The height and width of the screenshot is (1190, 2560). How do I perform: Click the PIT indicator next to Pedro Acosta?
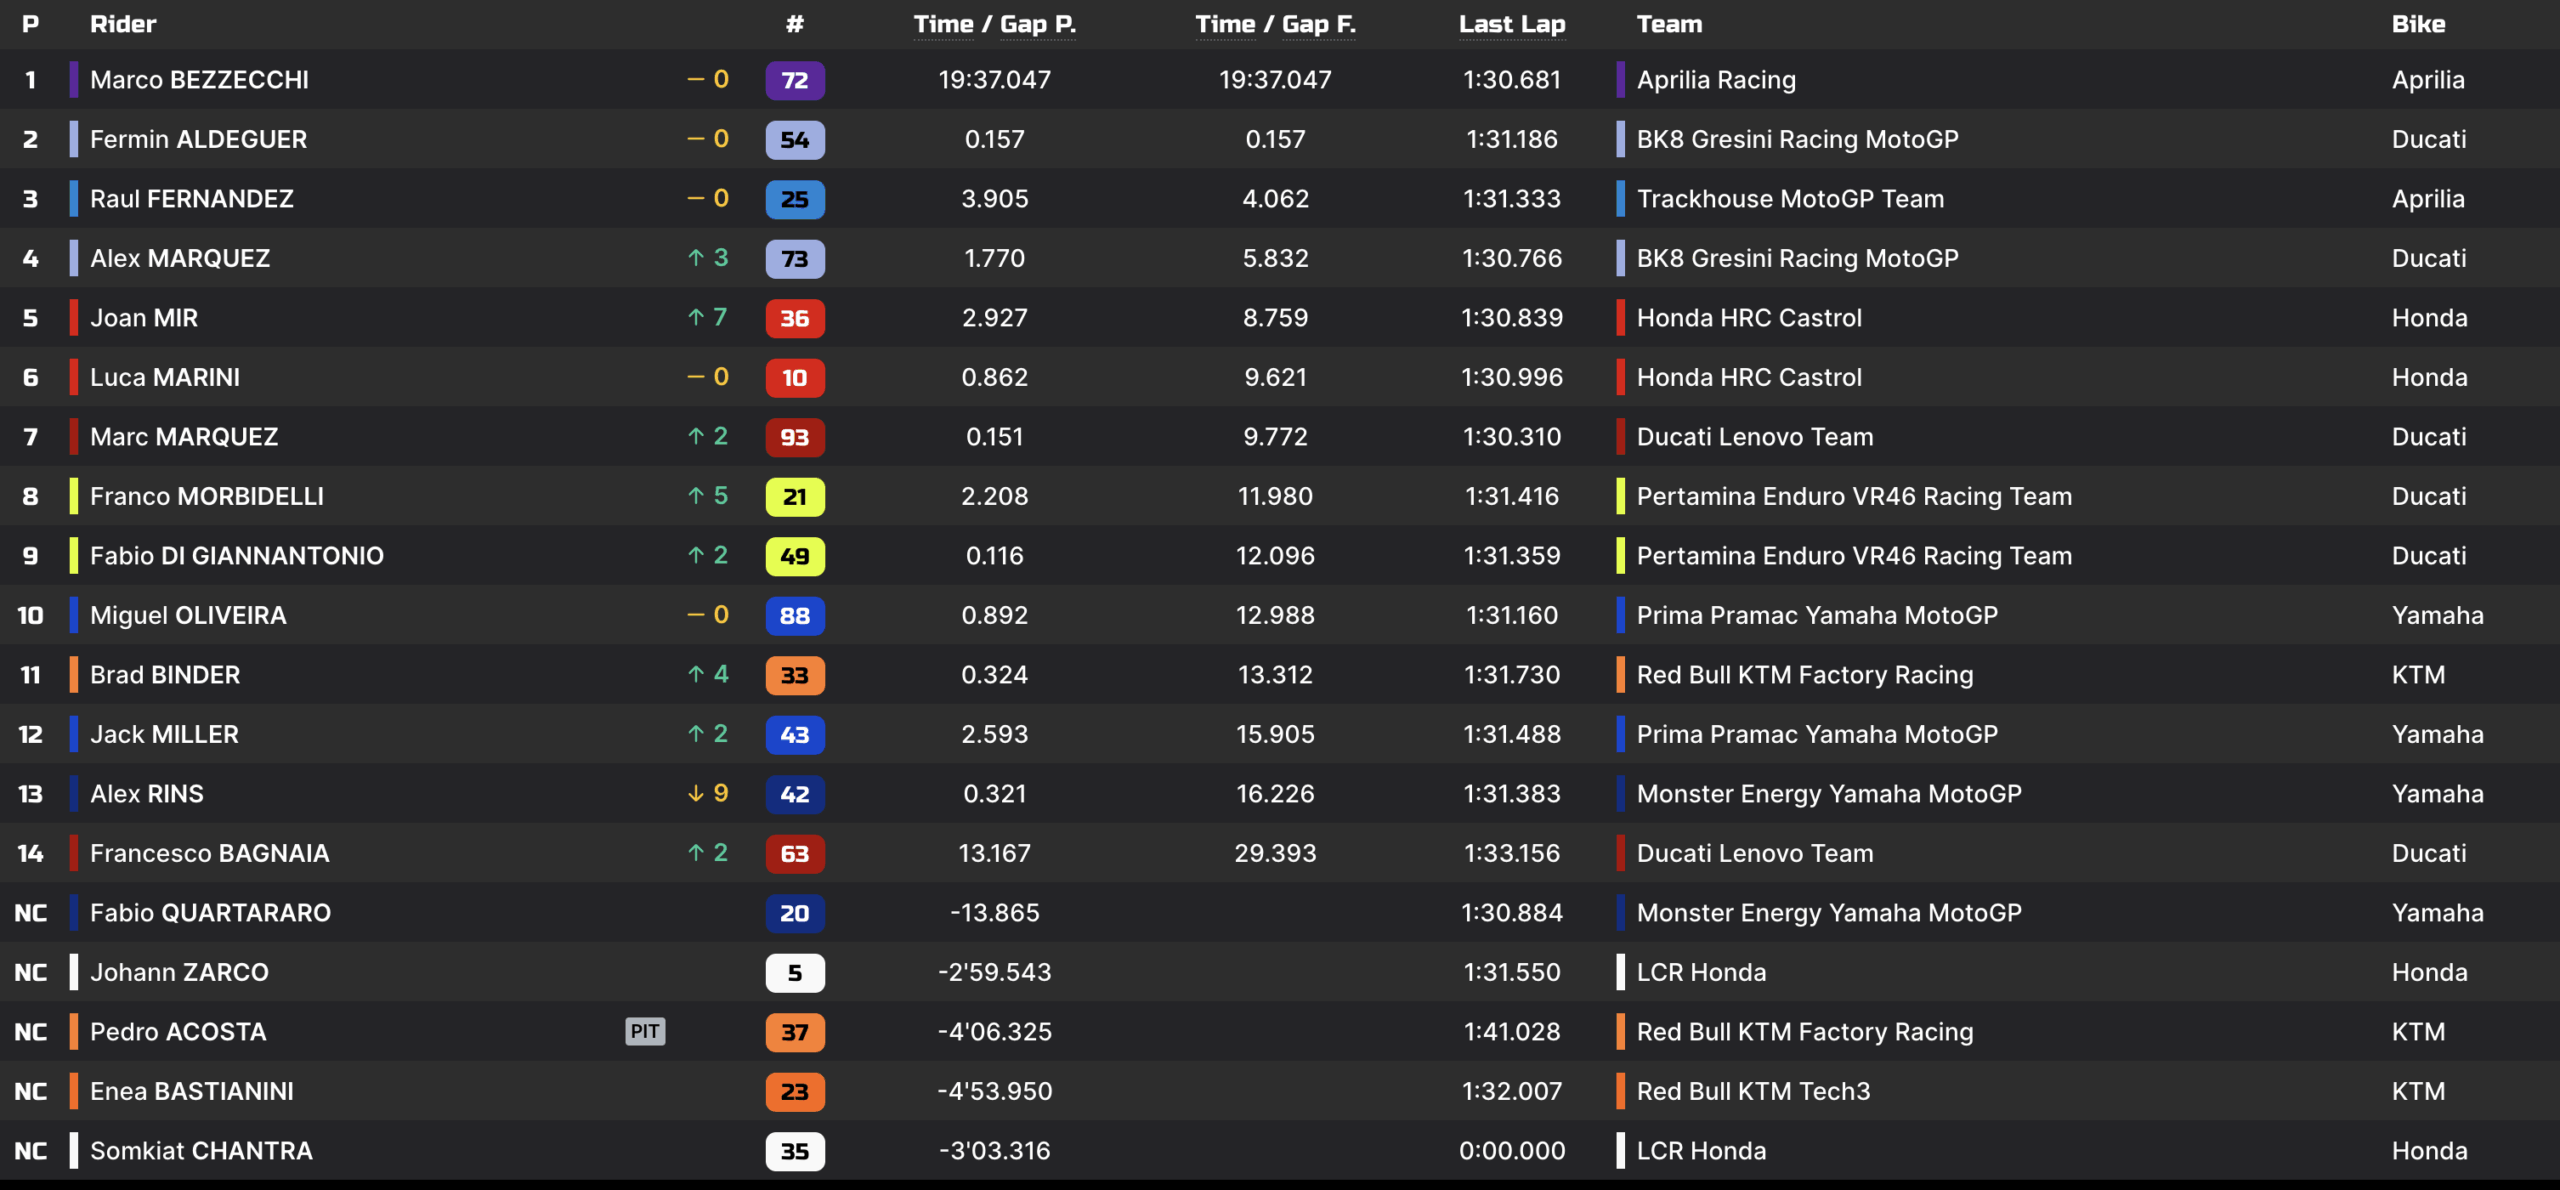(x=645, y=1031)
